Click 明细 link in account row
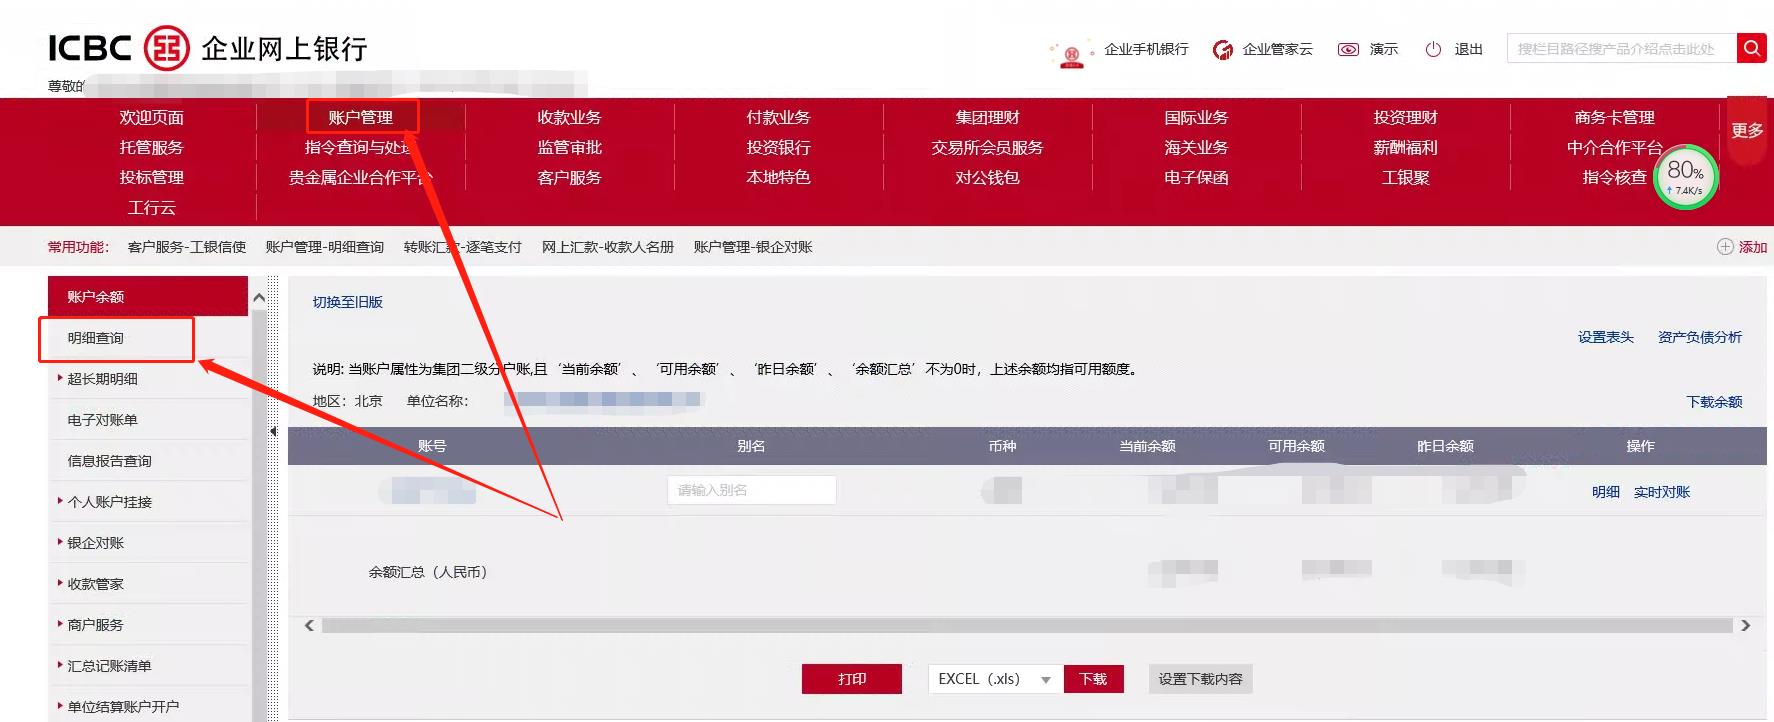The height and width of the screenshot is (722, 1774). (1606, 492)
